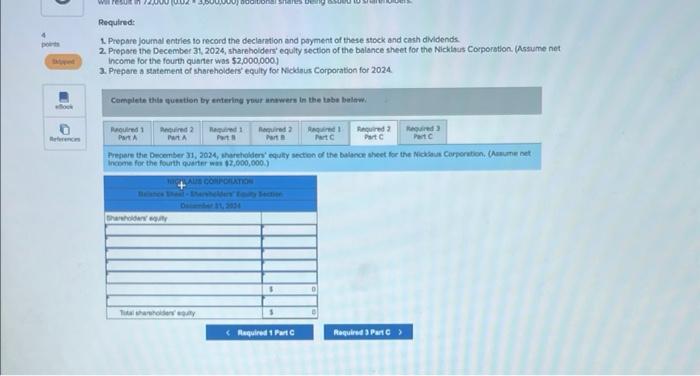Click the subtotal cell showing $ 0

point(289,289)
